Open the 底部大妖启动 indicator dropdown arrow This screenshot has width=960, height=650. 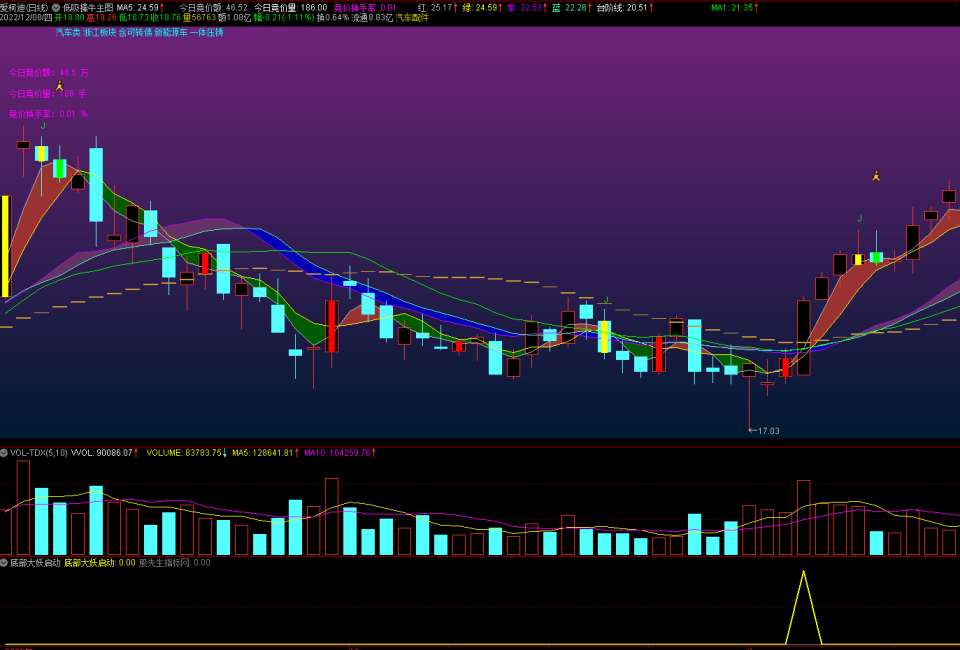click(x=4, y=562)
